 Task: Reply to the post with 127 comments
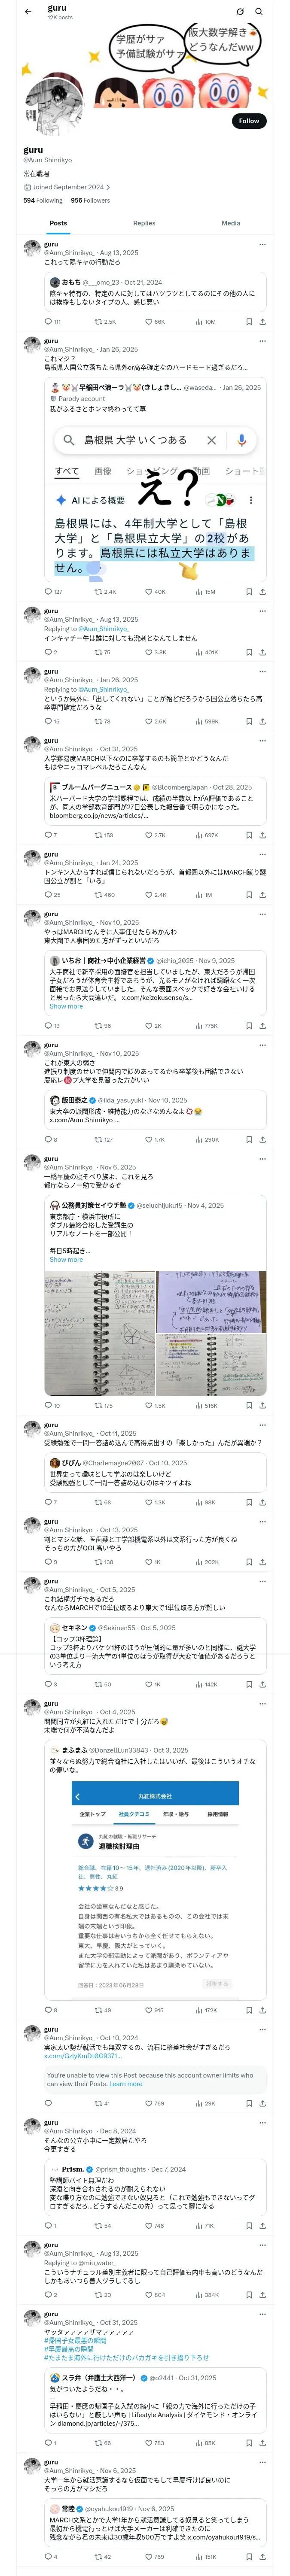[x=53, y=592]
